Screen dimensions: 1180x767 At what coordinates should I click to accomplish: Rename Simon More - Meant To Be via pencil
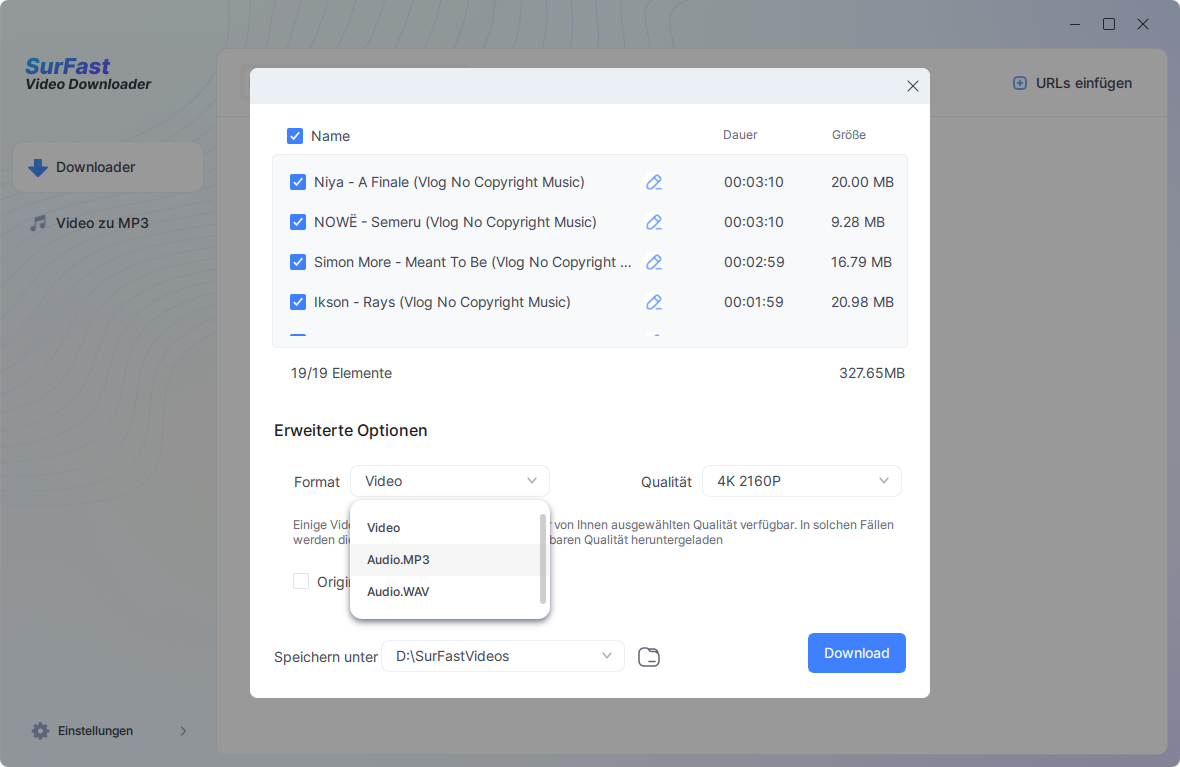coord(654,262)
